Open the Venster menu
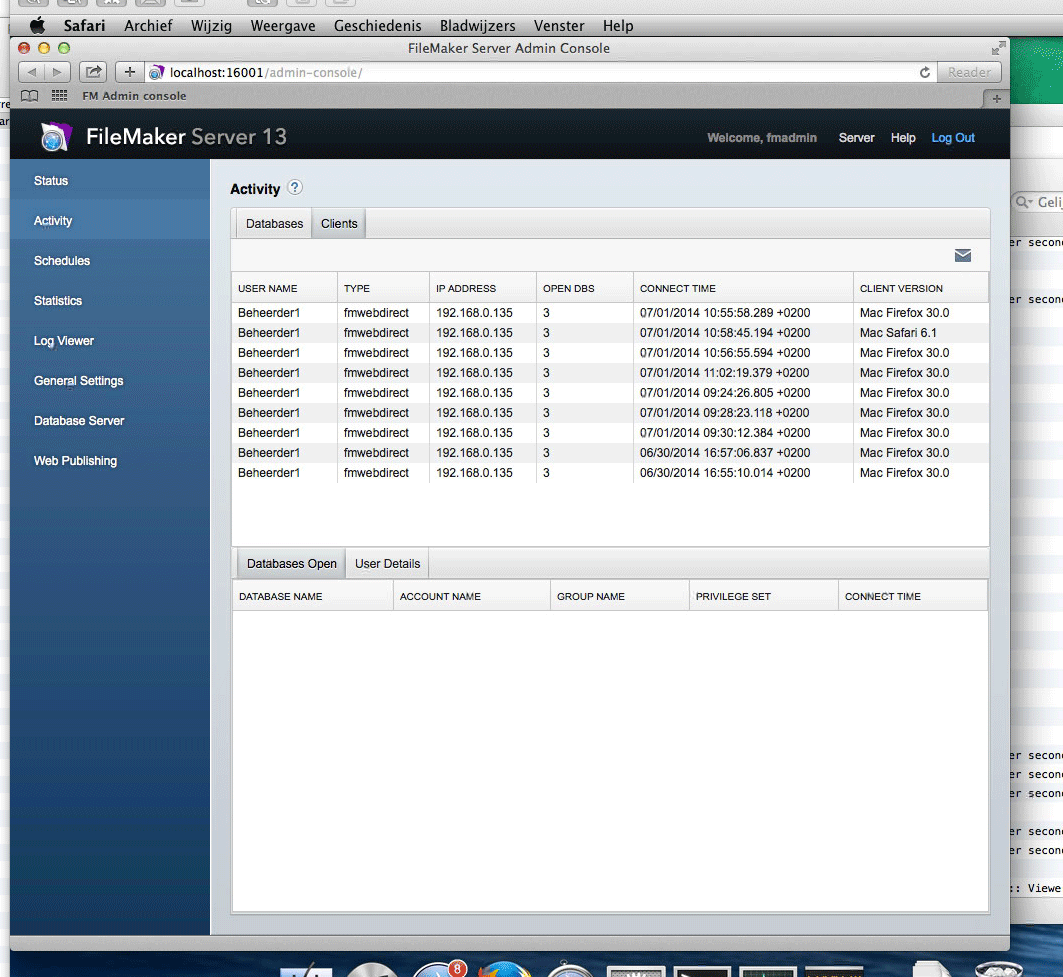The height and width of the screenshot is (977, 1063). point(559,26)
